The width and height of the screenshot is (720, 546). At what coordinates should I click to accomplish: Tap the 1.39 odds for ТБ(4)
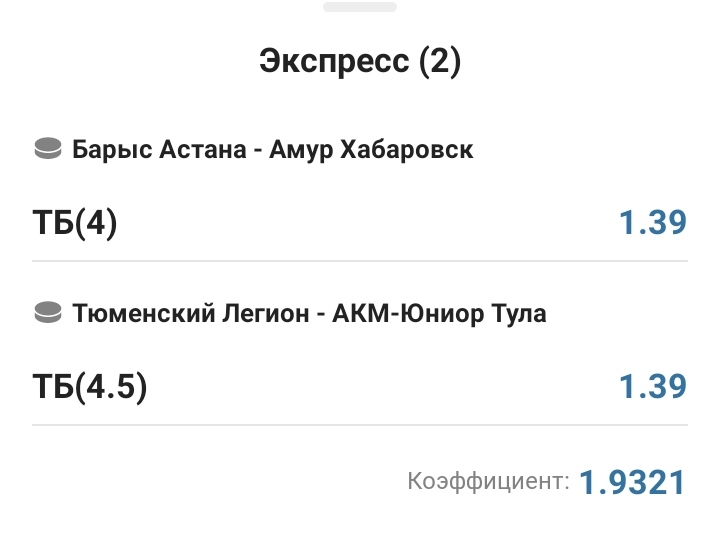click(652, 223)
